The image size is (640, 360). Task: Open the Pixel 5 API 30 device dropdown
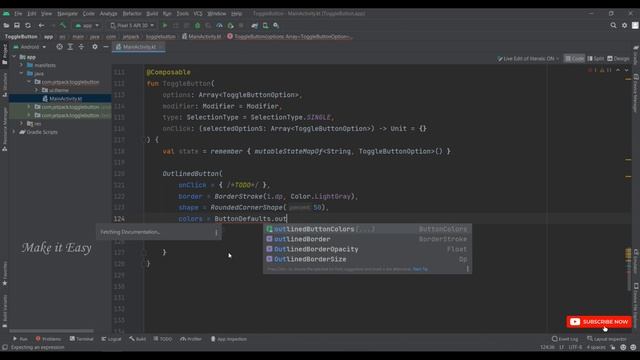[132, 25]
